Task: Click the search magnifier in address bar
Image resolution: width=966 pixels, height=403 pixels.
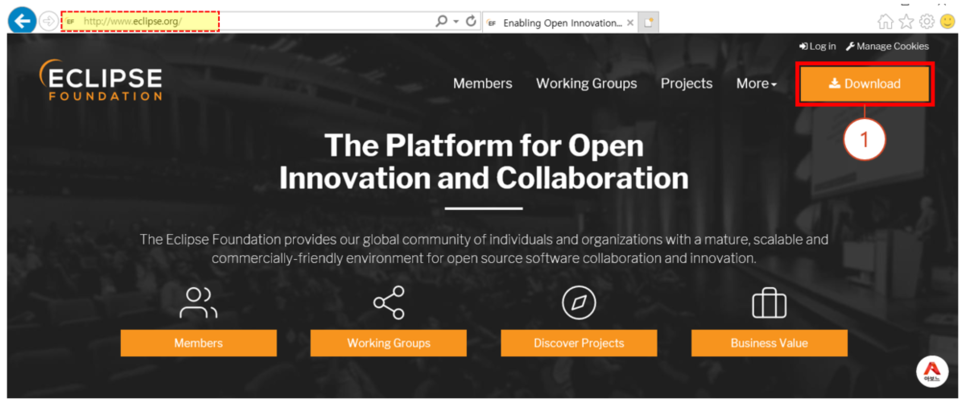Action: (x=441, y=22)
